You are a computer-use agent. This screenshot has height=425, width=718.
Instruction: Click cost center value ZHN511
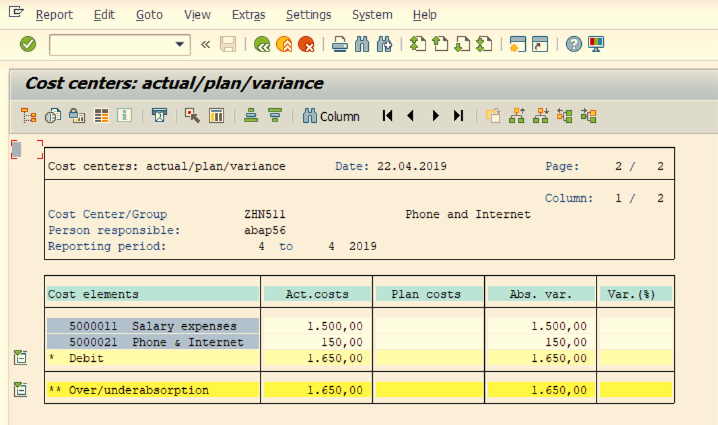coord(265,214)
